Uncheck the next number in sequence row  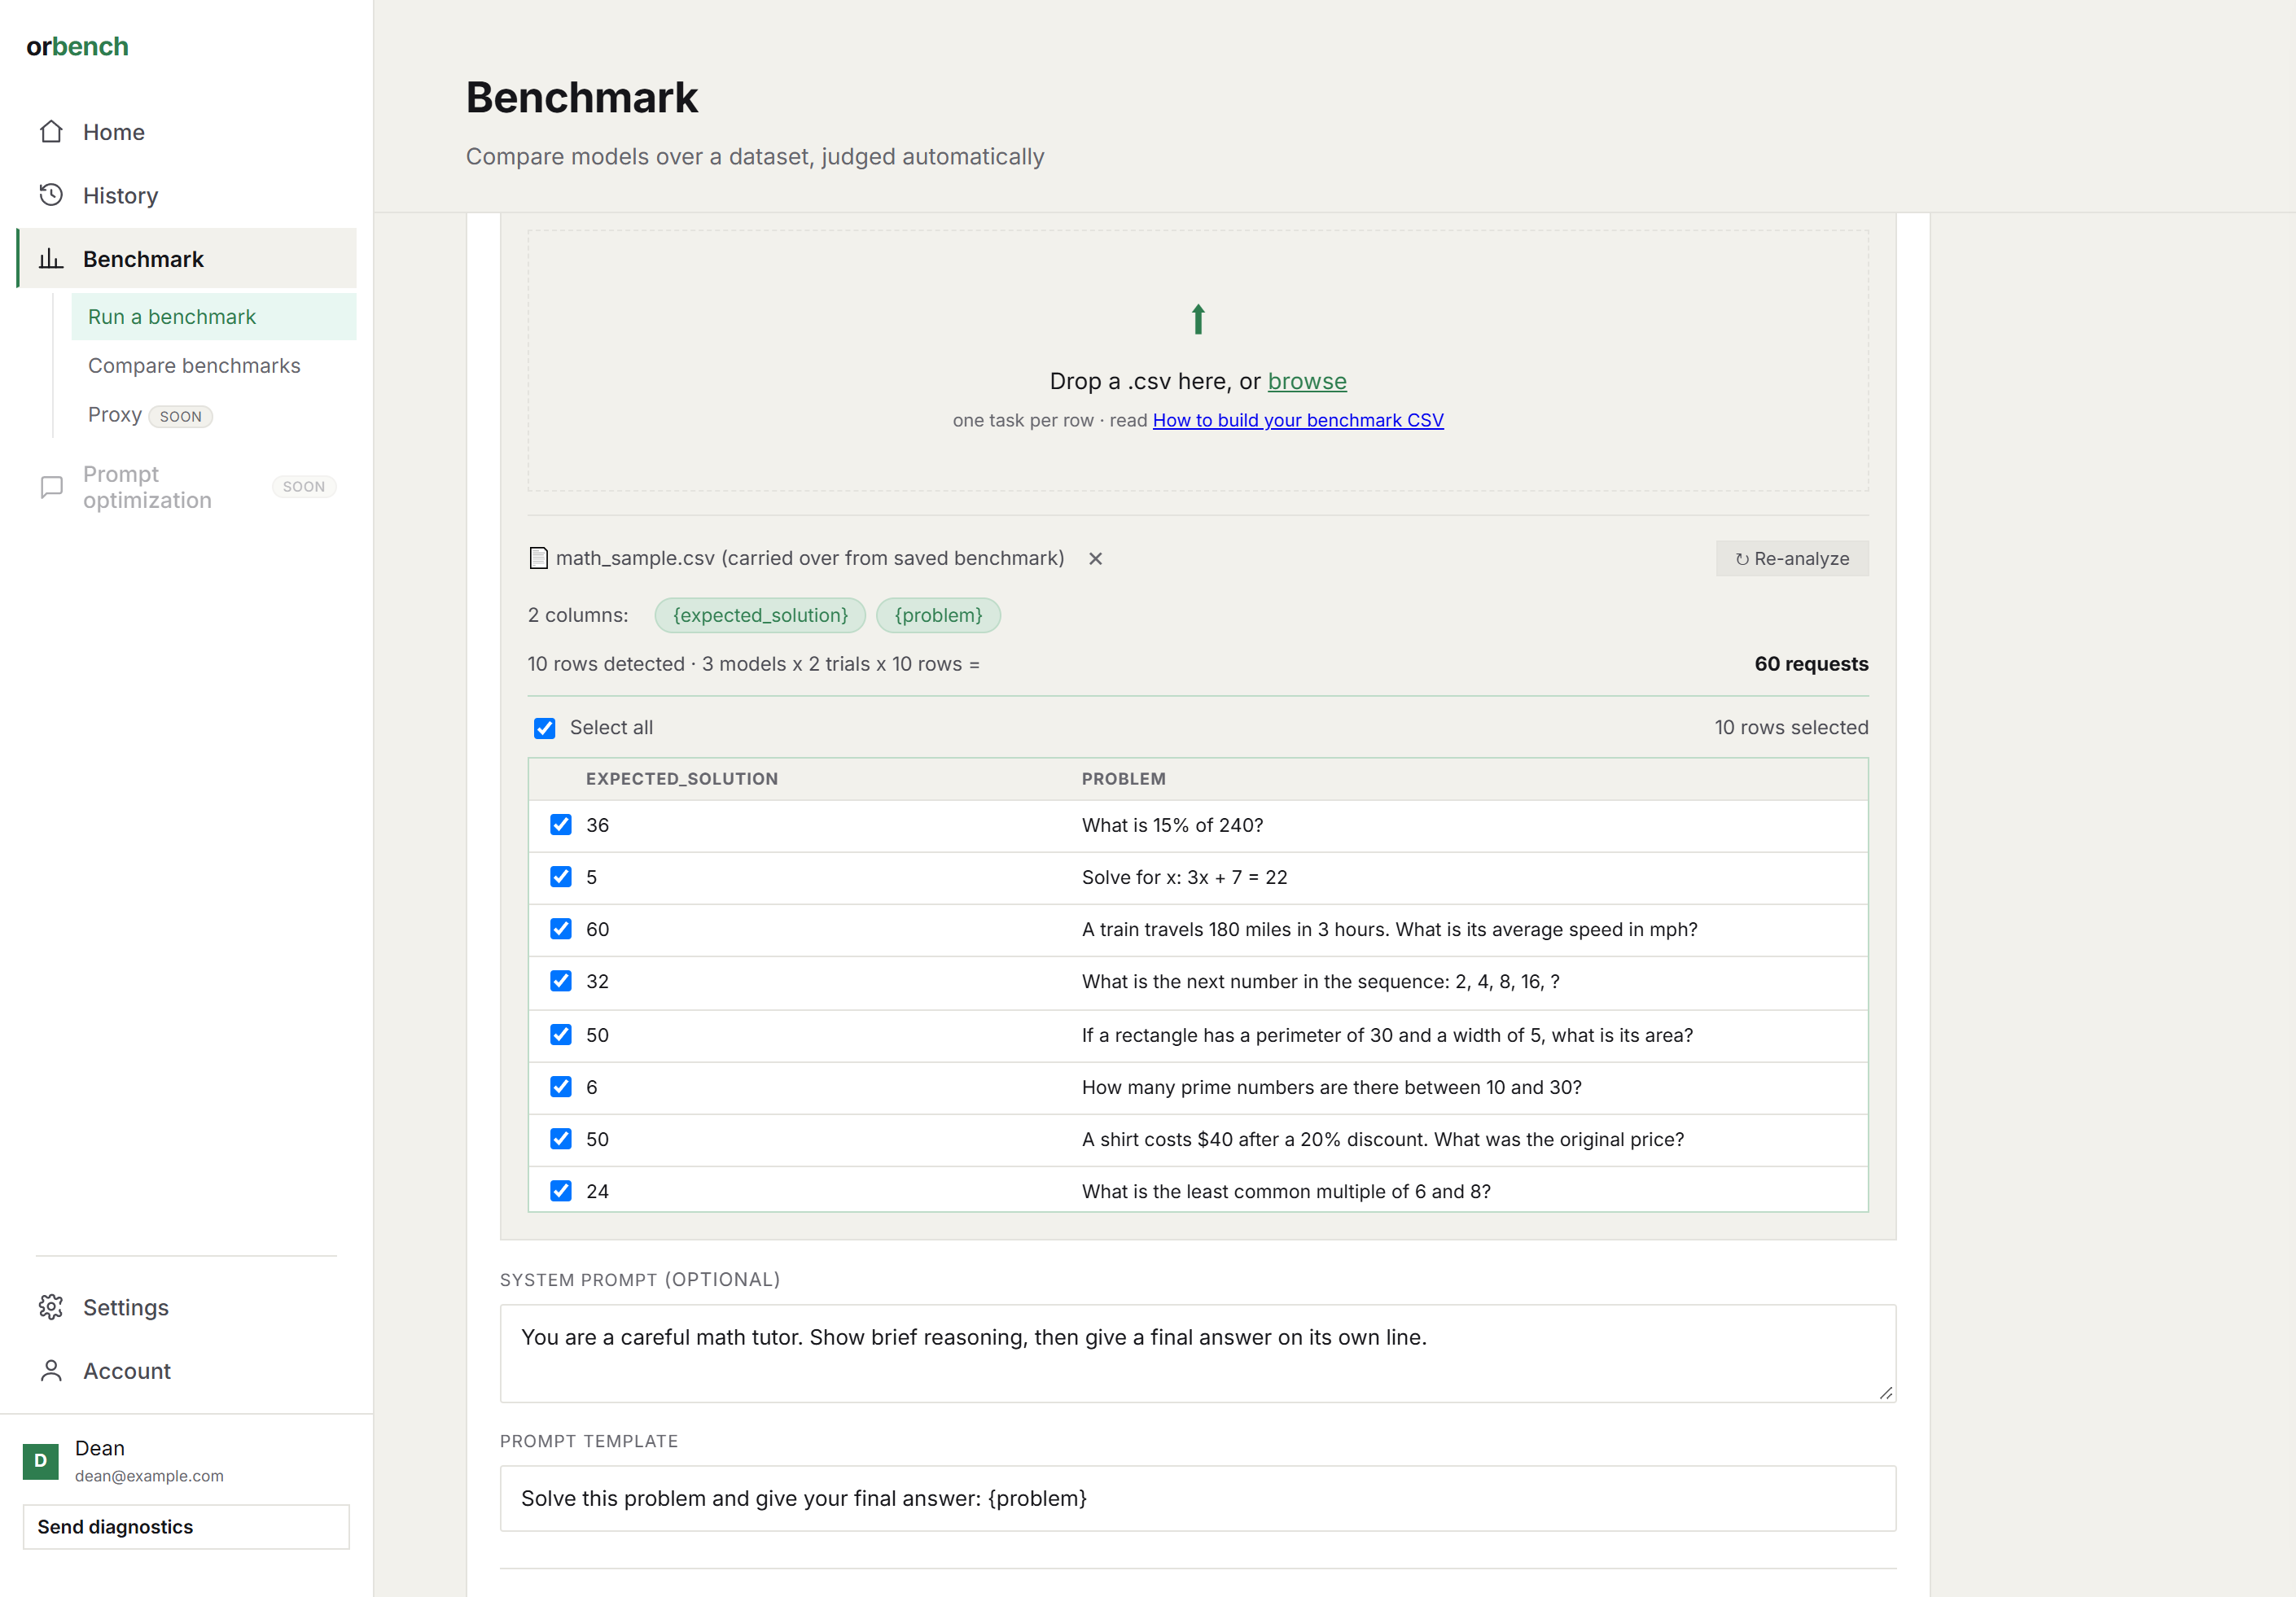pyautogui.click(x=561, y=981)
